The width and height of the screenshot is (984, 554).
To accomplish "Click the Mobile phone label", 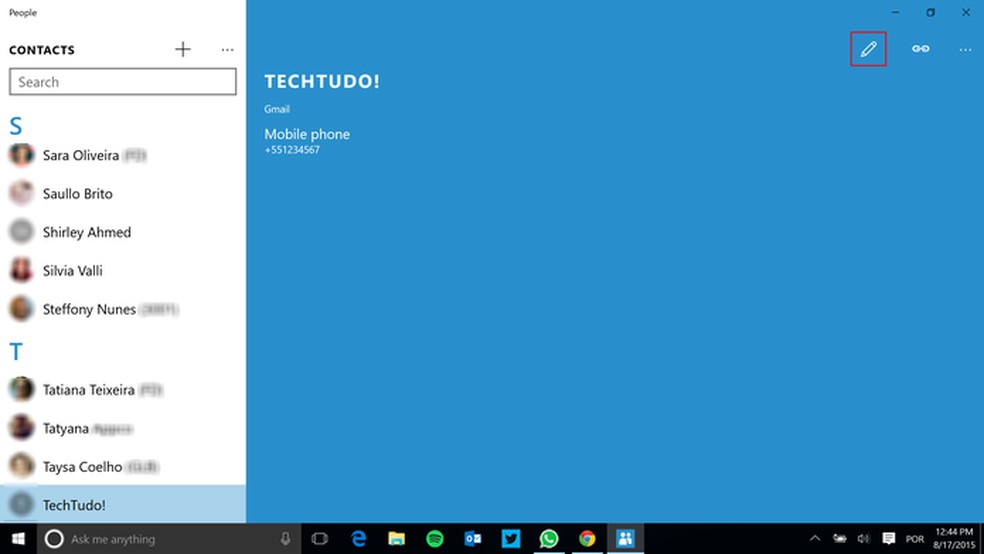I will [x=307, y=134].
